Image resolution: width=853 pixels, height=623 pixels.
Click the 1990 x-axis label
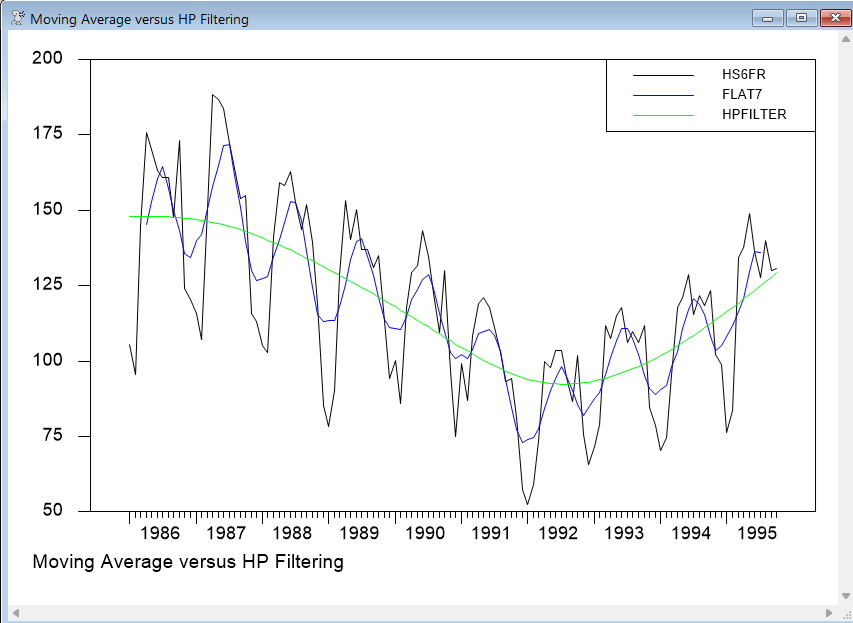pyautogui.click(x=426, y=532)
